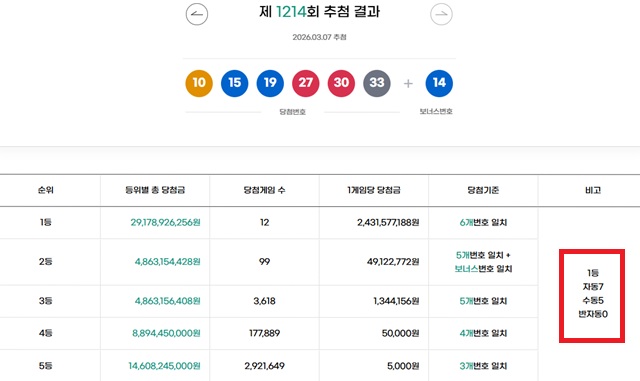Click the 1st prize total 29,178,926,256원

(x=165, y=223)
